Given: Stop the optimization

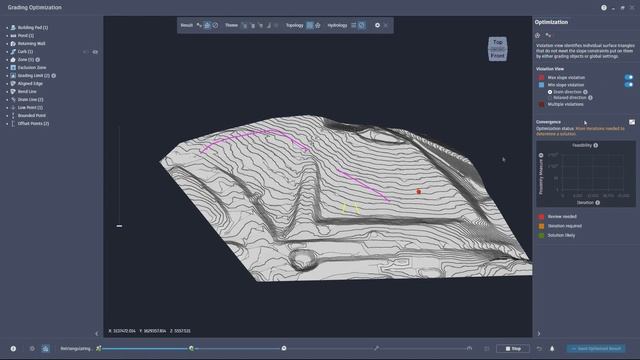Looking at the screenshot, I should 513,349.
